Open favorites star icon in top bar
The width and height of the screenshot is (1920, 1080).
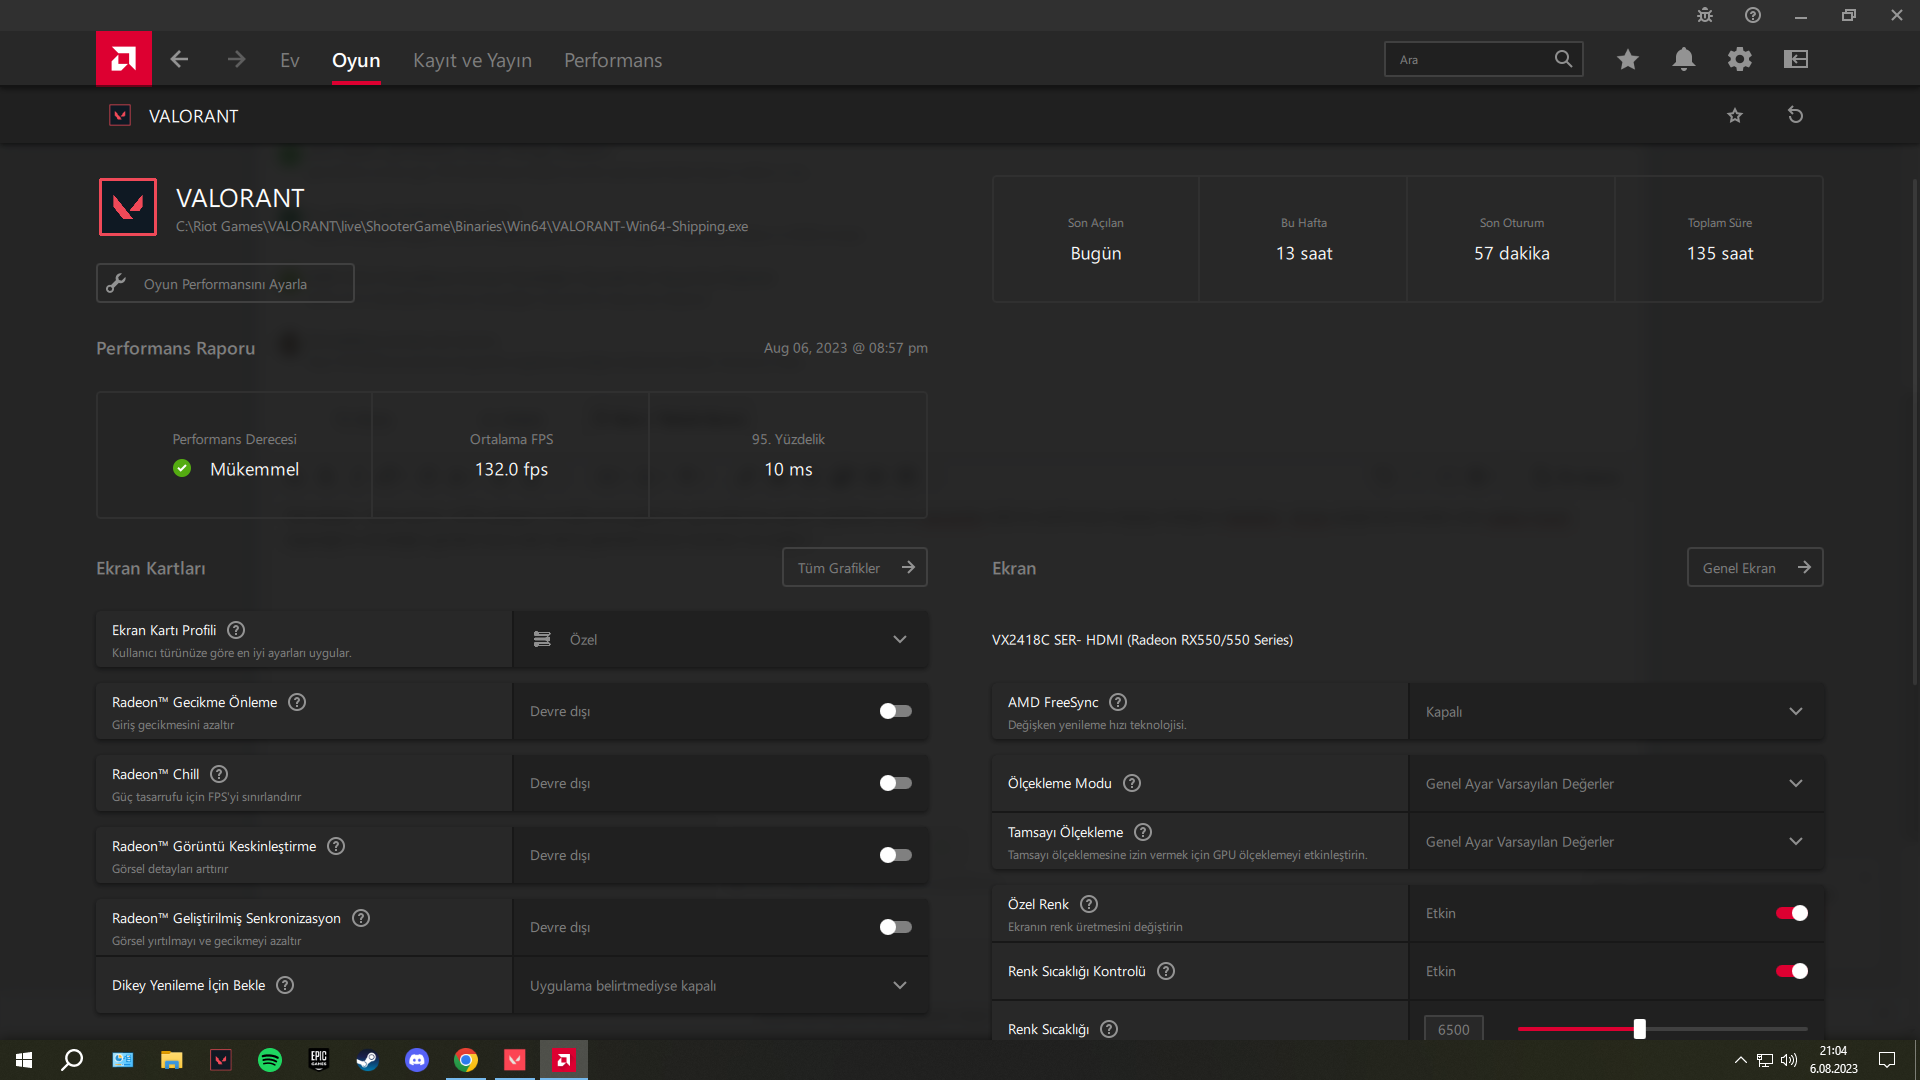[x=1627, y=59]
